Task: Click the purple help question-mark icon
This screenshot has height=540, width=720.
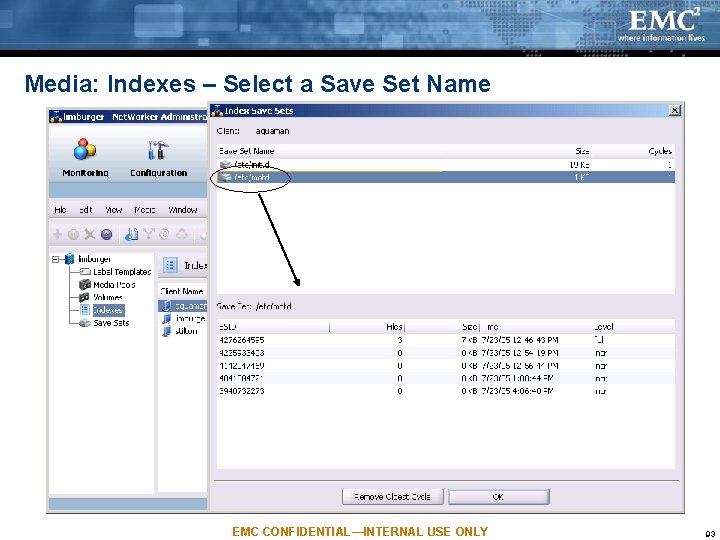Action: point(107,235)
